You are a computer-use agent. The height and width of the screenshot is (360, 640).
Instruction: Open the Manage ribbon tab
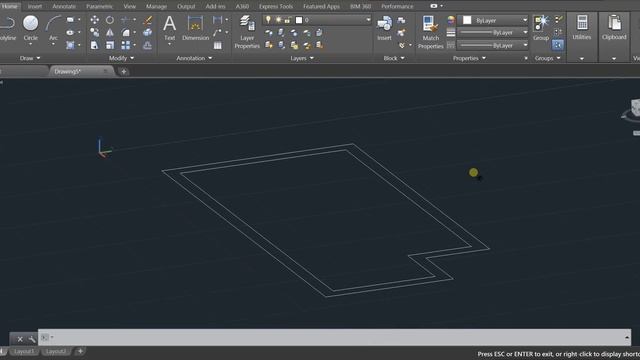(156, 6)
